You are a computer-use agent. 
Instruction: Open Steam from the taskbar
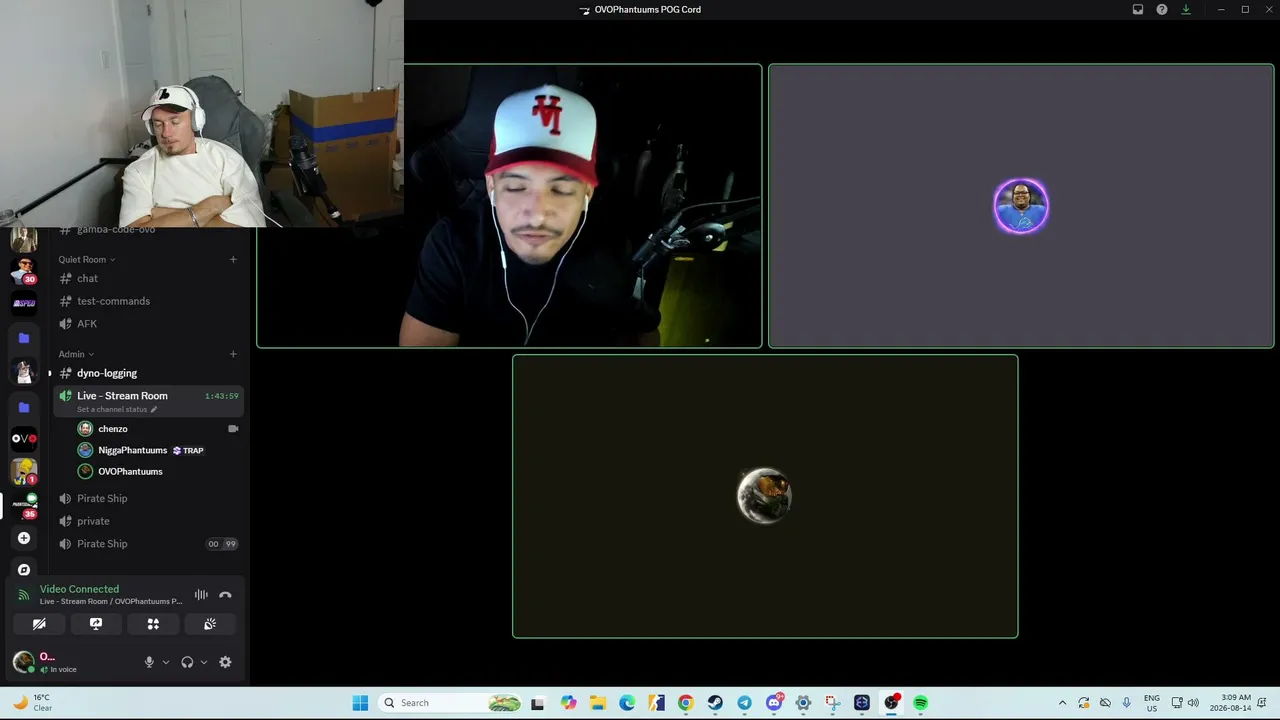715,703
